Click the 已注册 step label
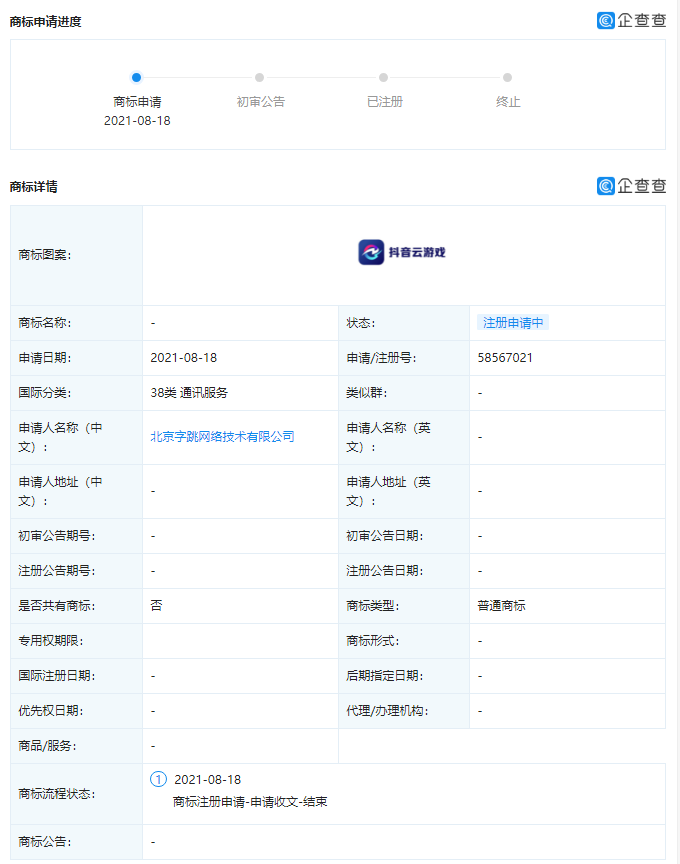 click(384, 102)
